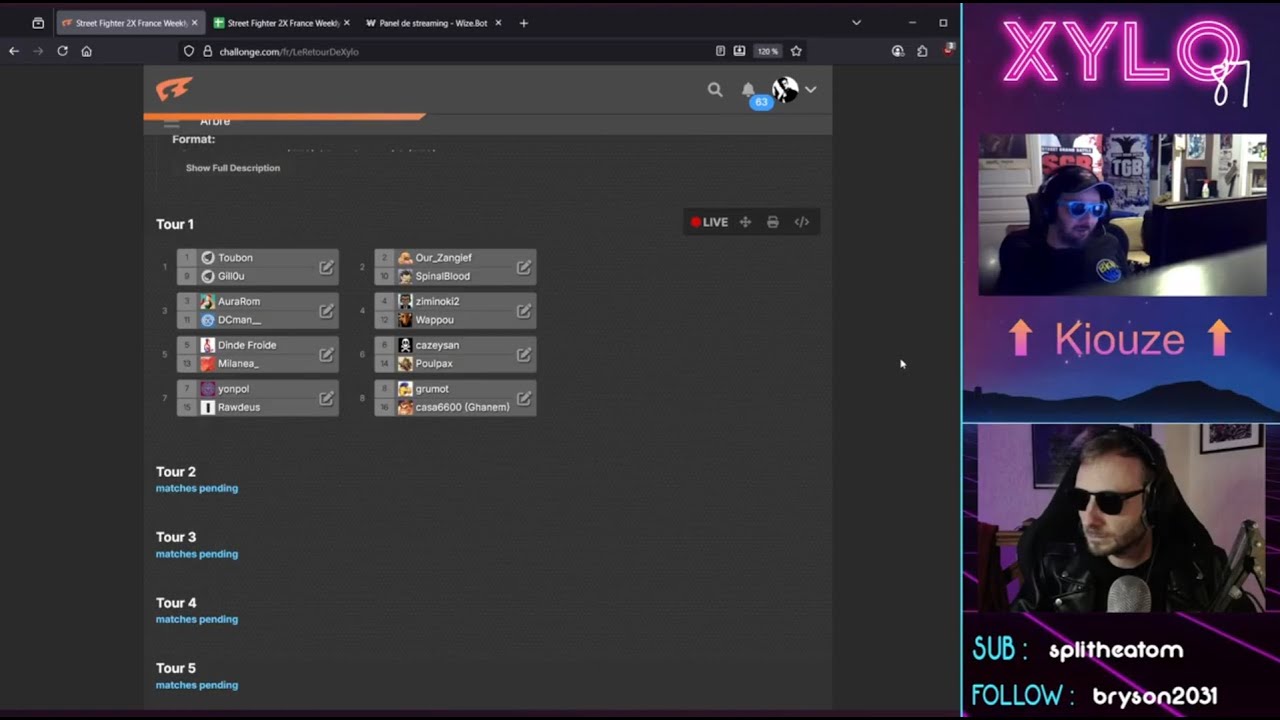Open the 120% zoom level control

[x=767, y=51]
